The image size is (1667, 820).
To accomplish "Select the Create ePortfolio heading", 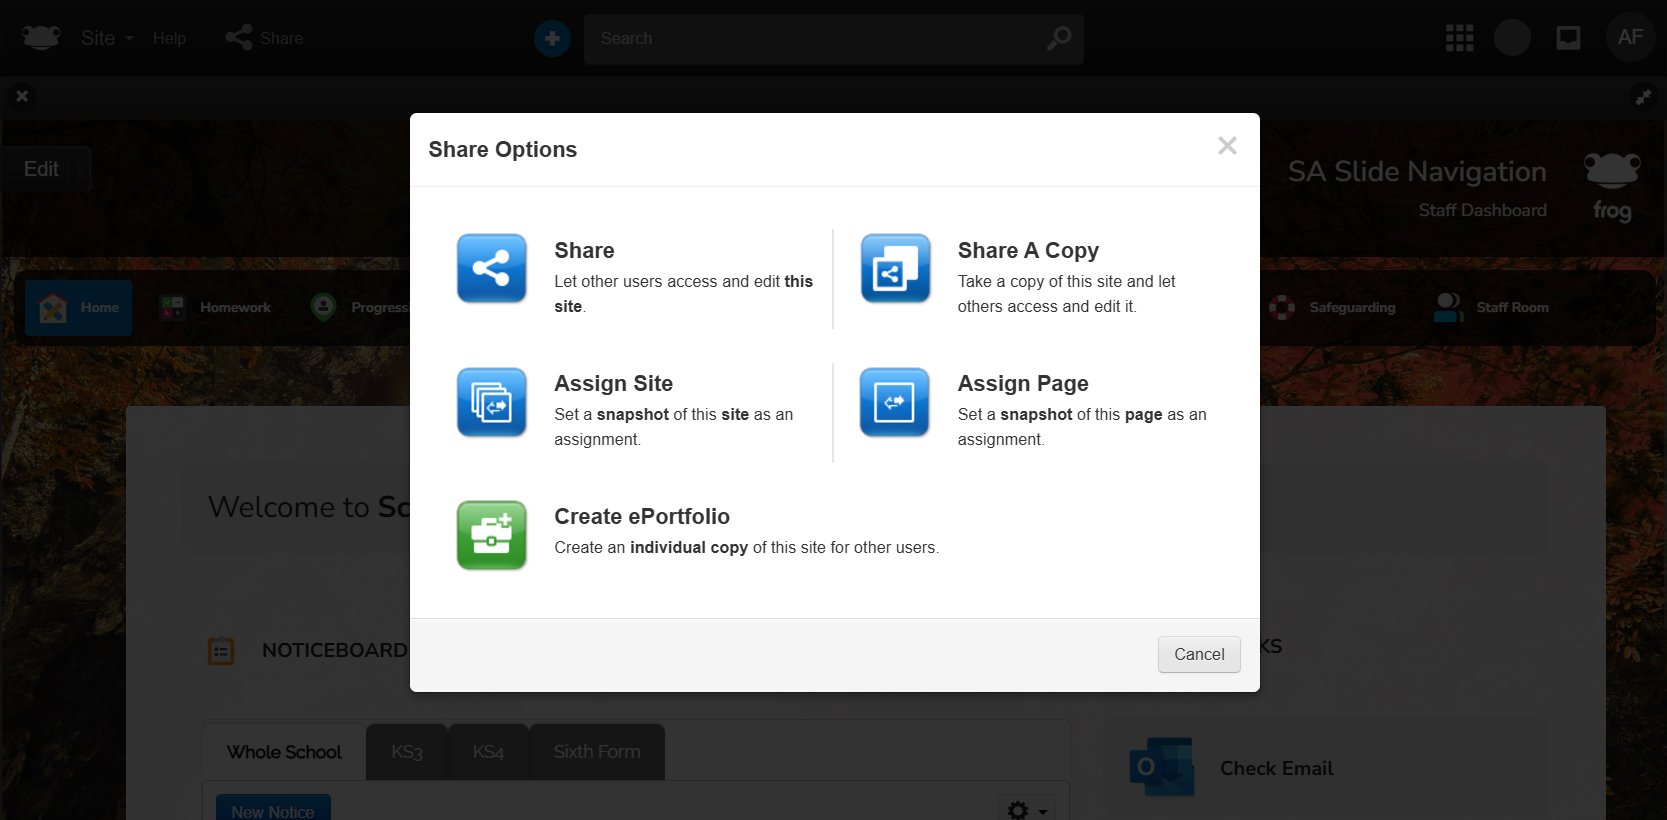I will point(642,516).
